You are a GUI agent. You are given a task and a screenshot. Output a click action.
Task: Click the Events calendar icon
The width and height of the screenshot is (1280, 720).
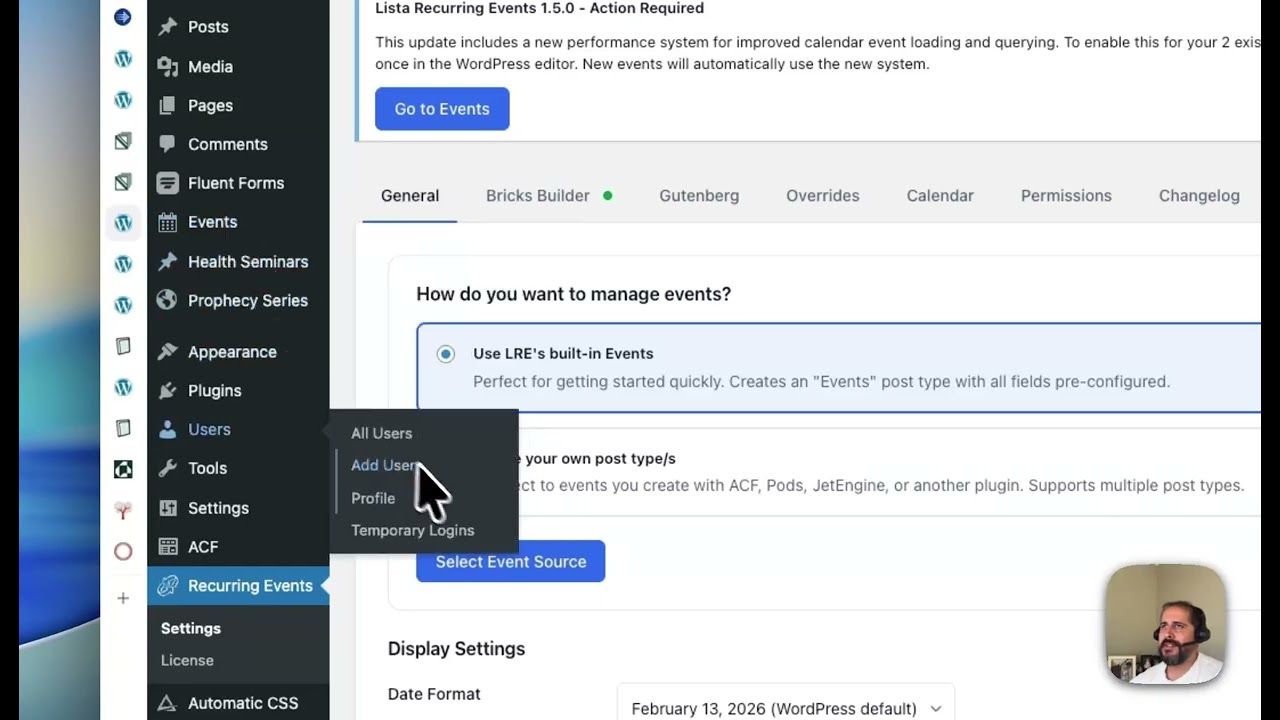[x=168, y=222]
